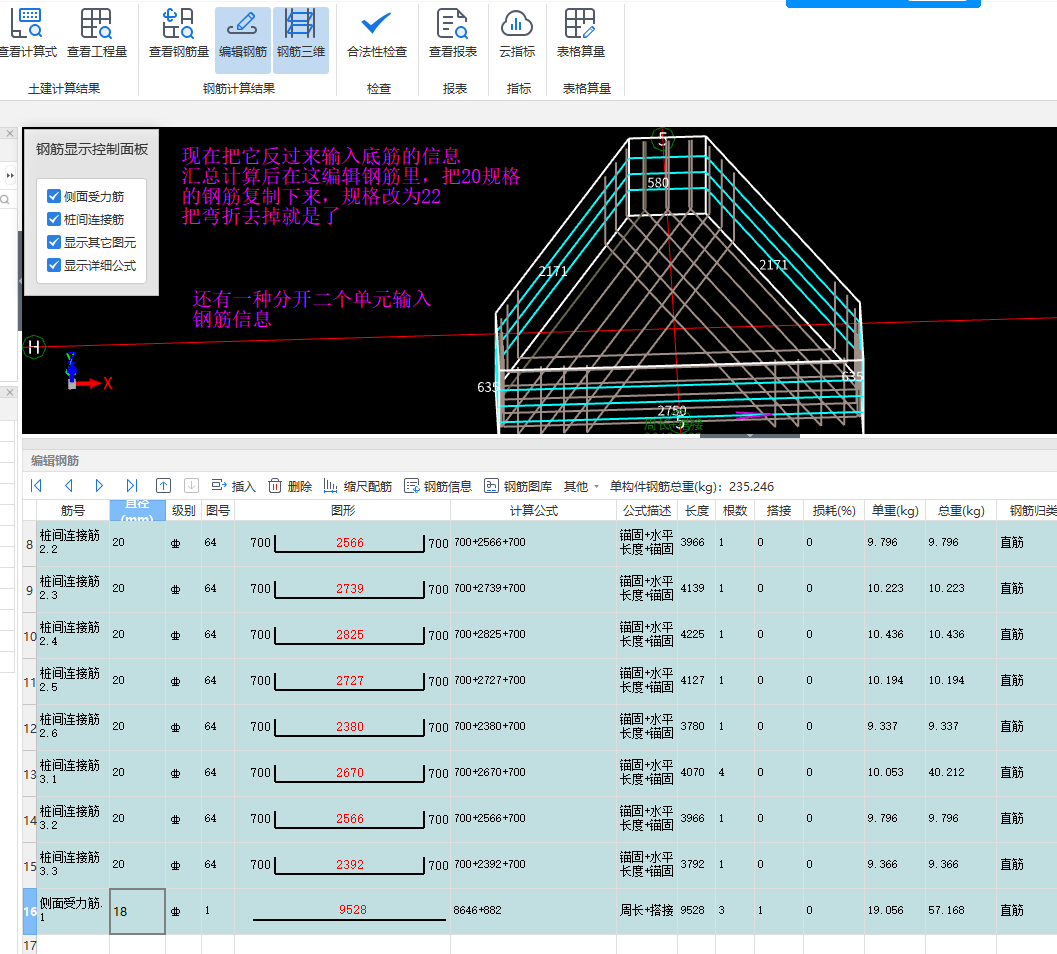This screenshot has height=954, width=1057.
Task: Open 云指标
Action: pyautogui.click(x=517, y=34)
